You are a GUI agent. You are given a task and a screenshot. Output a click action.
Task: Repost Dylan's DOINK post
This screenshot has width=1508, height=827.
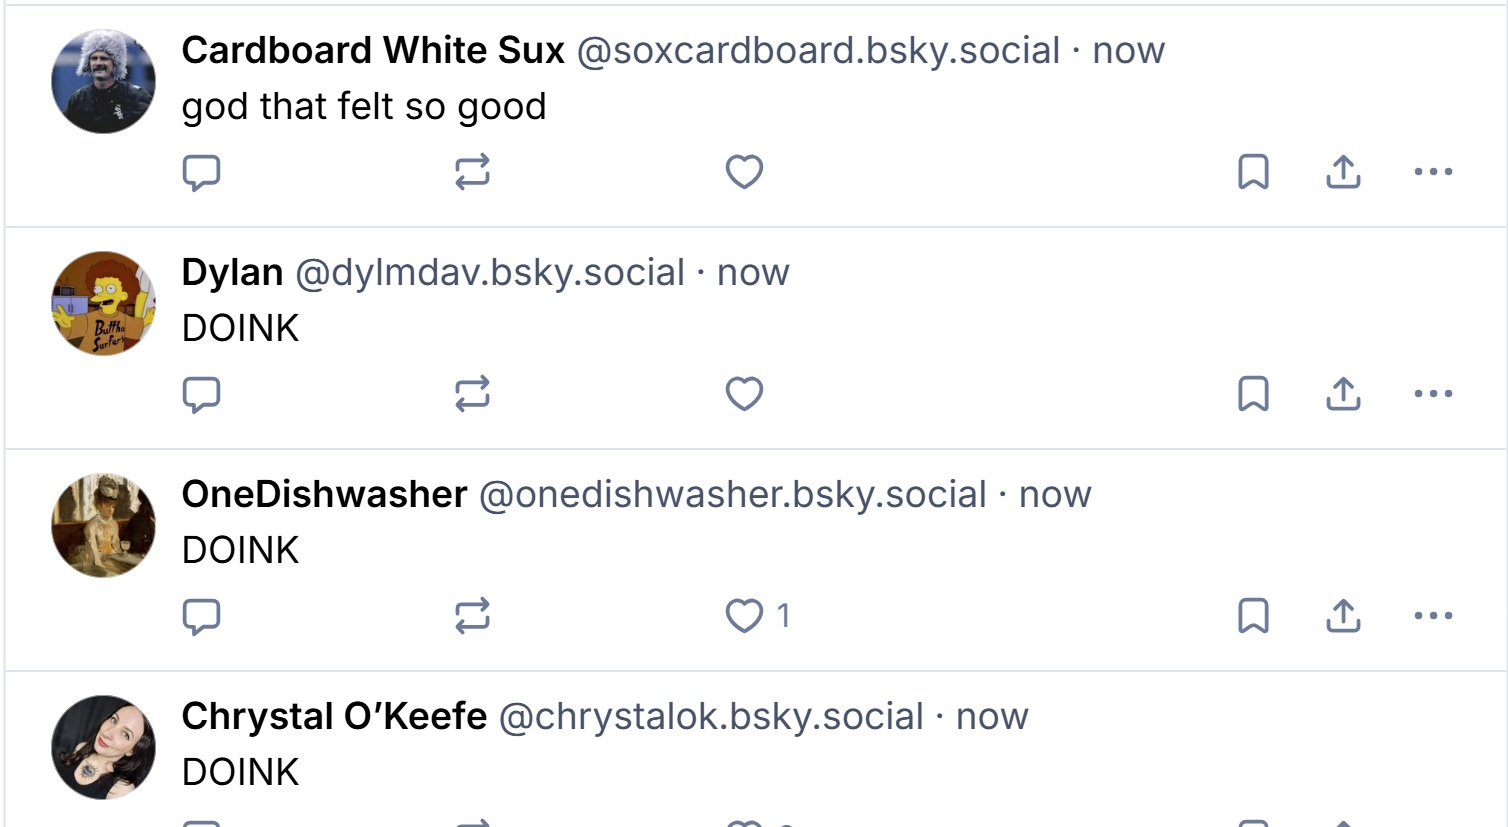[472, 394]
